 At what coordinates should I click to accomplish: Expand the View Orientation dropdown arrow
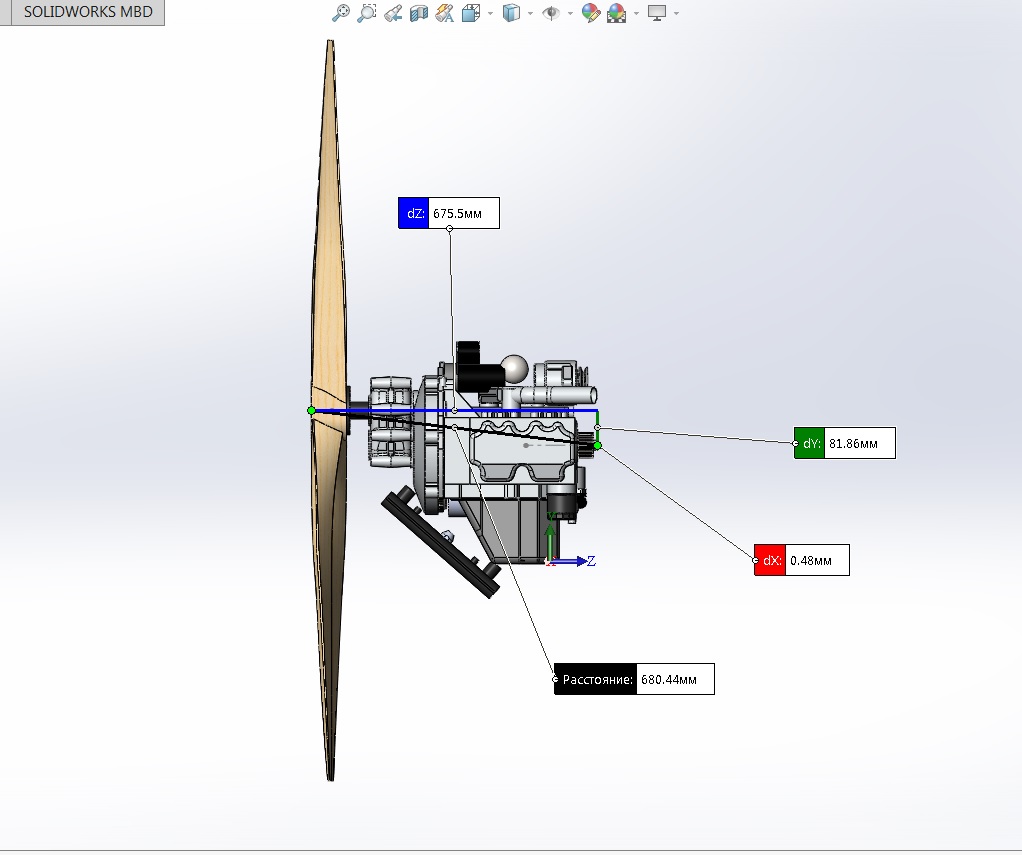[x=489, y=14]
